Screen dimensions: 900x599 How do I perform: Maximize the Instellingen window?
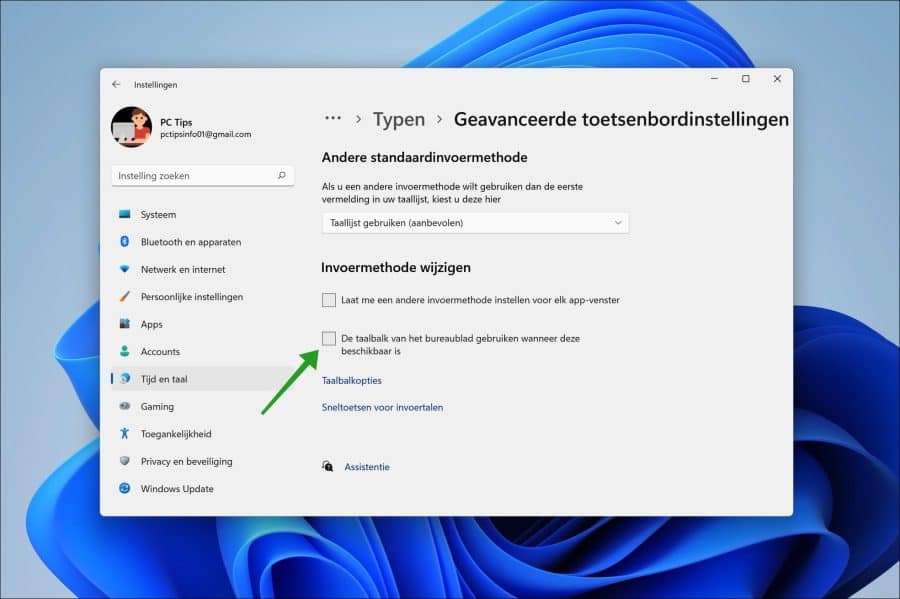[x=746, y=79]
